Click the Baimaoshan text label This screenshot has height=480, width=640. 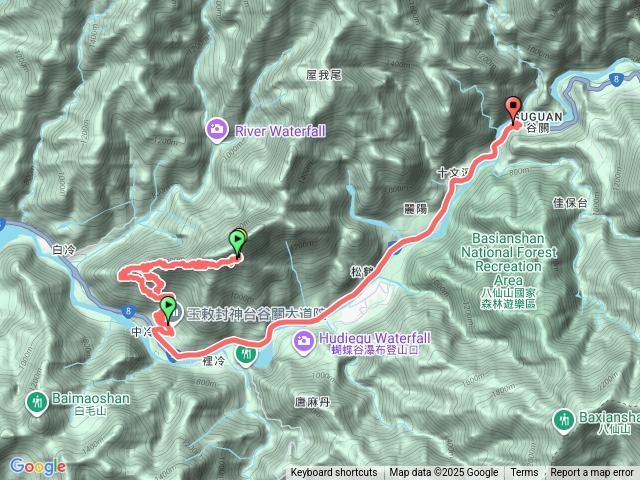pos(91,398)
